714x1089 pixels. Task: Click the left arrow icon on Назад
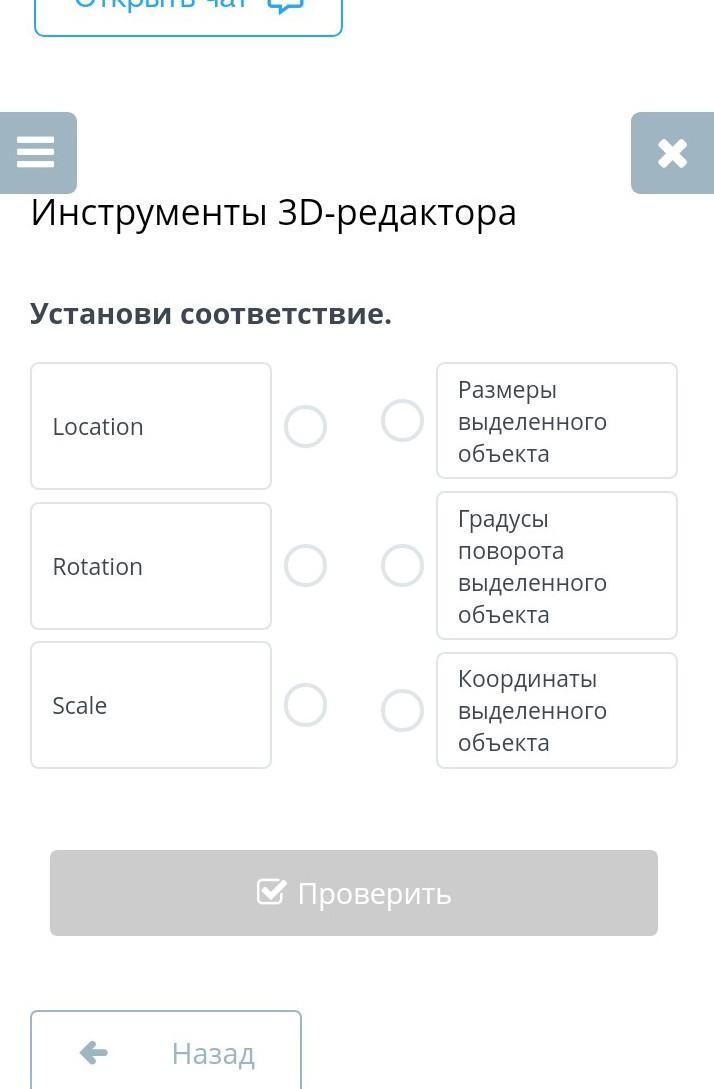click(94, 1052)
